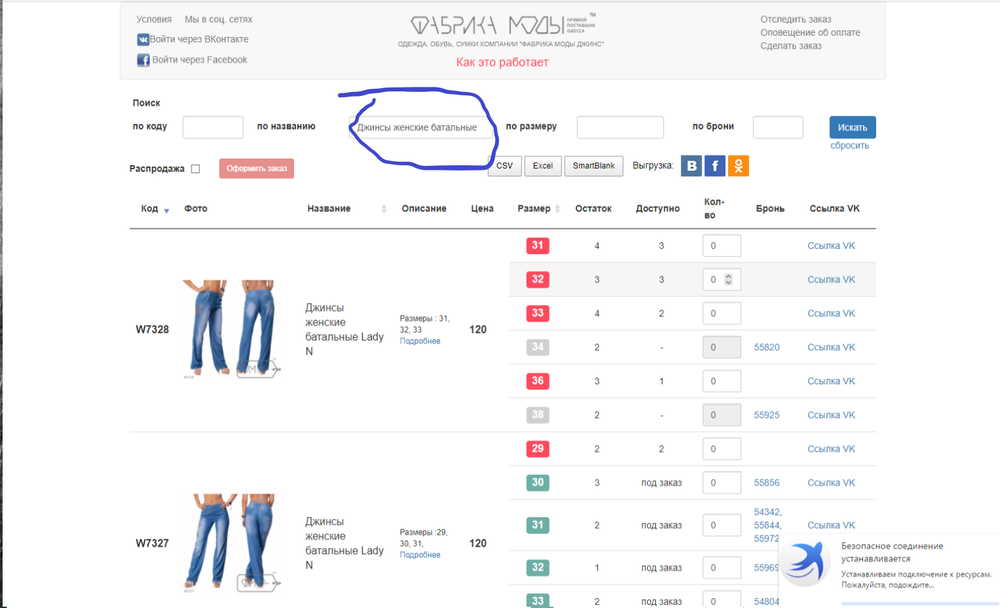The image size is (1000, 608).
Task: Click сбросить to reset search
Action: pos(849,145)
